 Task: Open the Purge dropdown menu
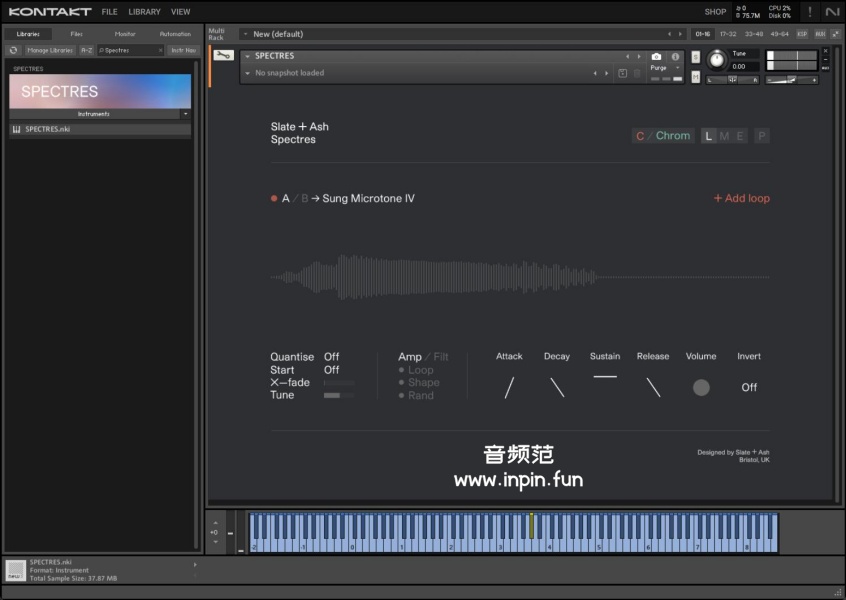[664, 68]
